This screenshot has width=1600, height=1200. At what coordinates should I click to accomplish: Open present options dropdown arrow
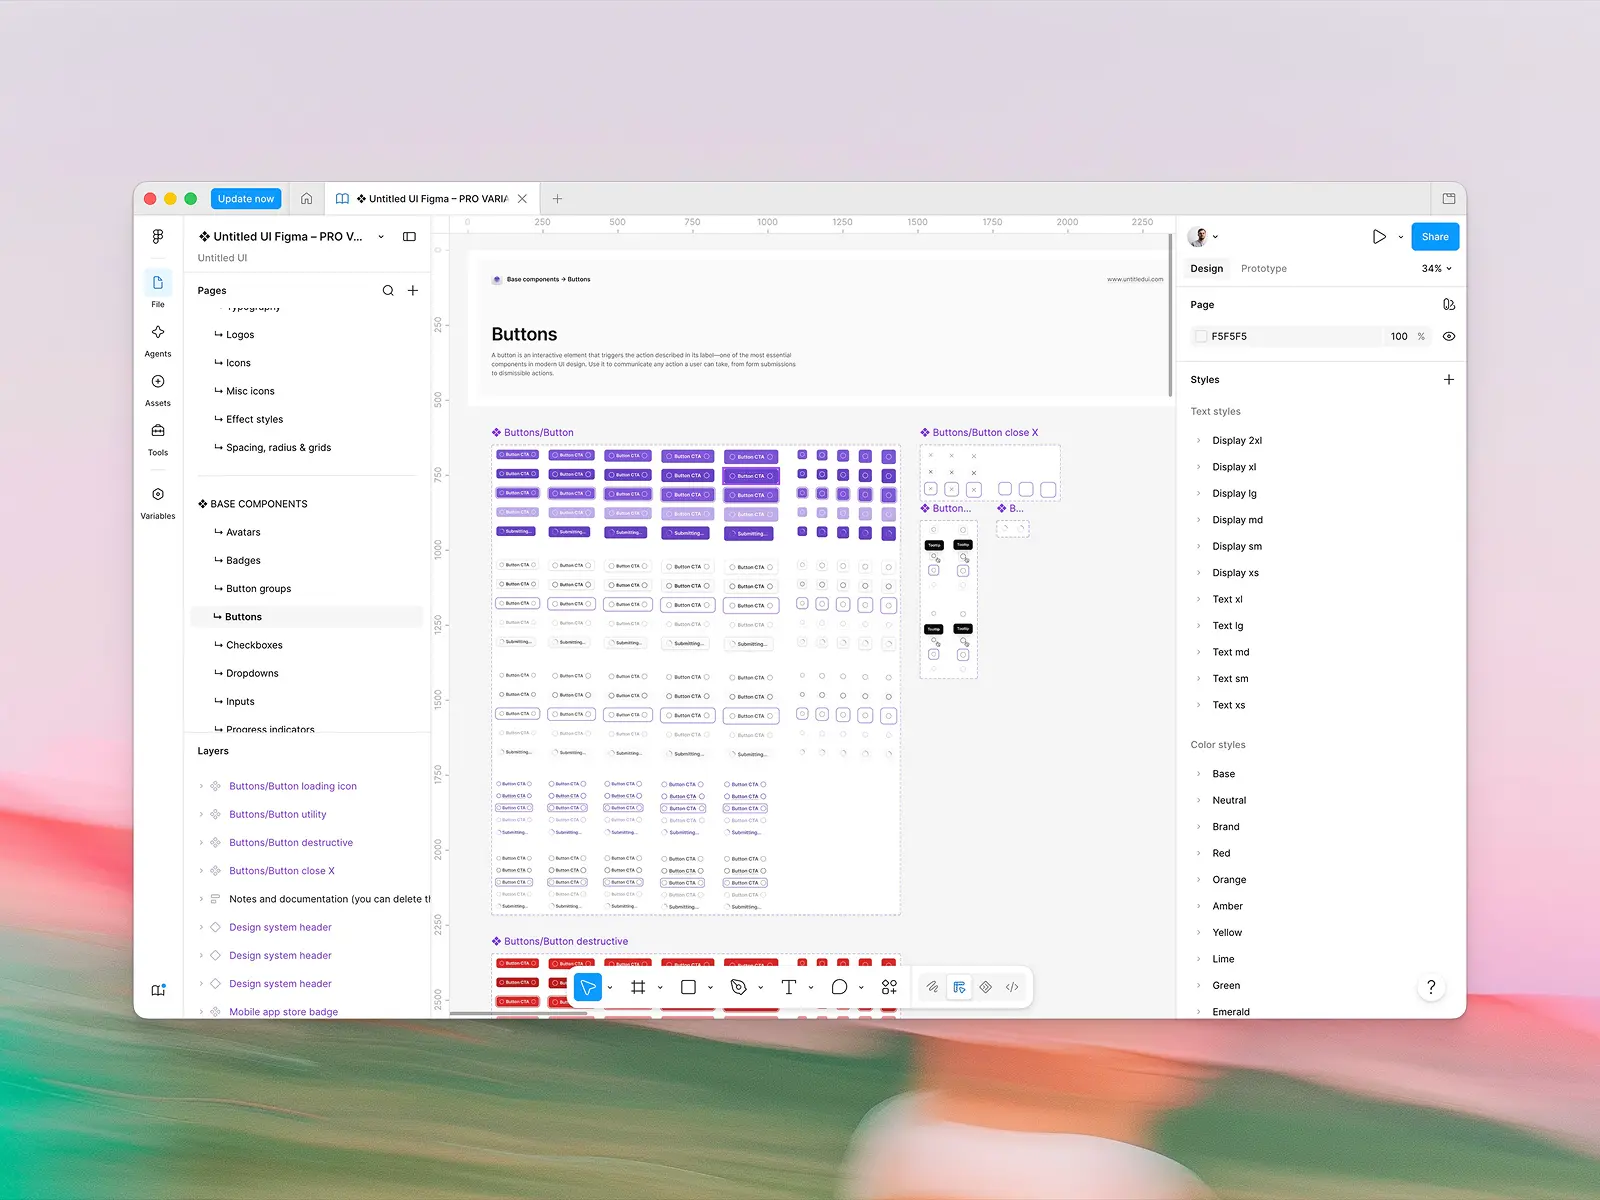[1400, 237]
